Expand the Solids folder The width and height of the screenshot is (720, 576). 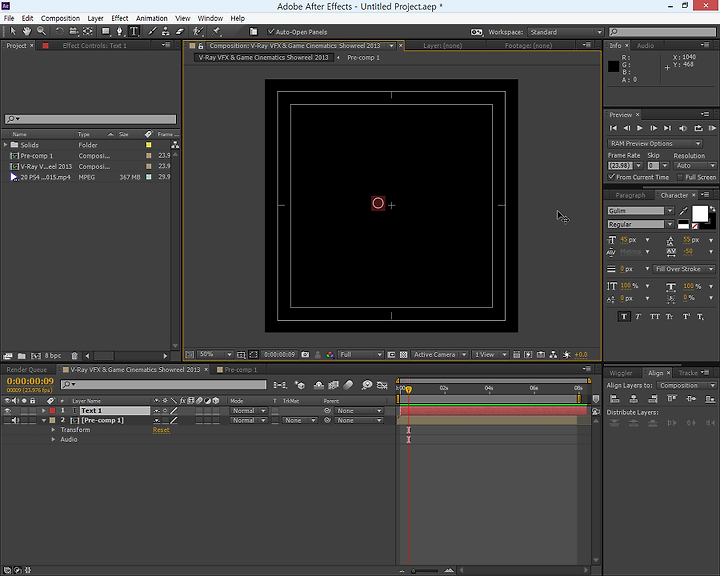pos(6,145)
